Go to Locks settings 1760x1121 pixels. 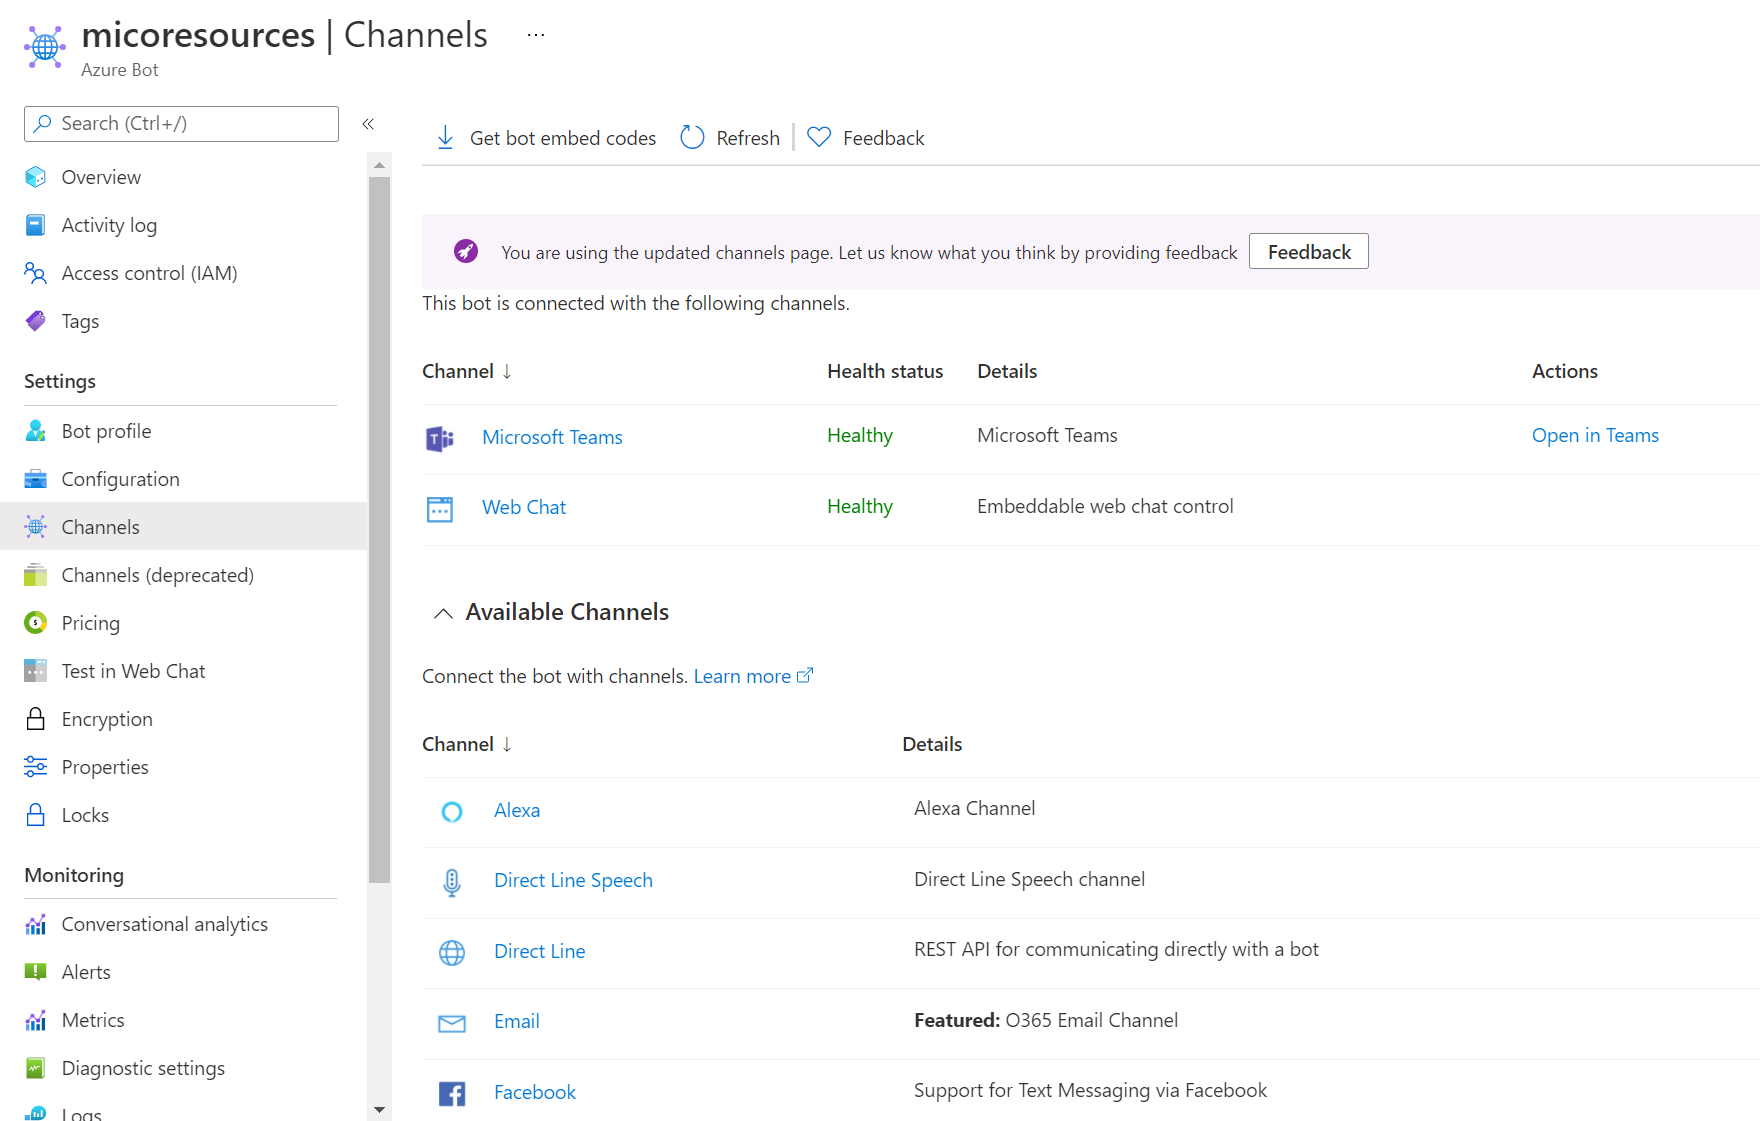coord(85,815)
